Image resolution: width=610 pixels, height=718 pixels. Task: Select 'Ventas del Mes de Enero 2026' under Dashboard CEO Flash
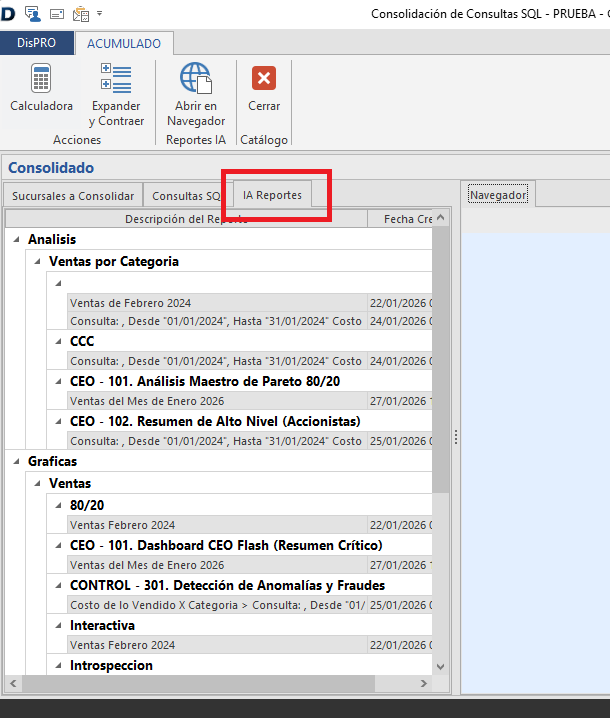[250, 565]
